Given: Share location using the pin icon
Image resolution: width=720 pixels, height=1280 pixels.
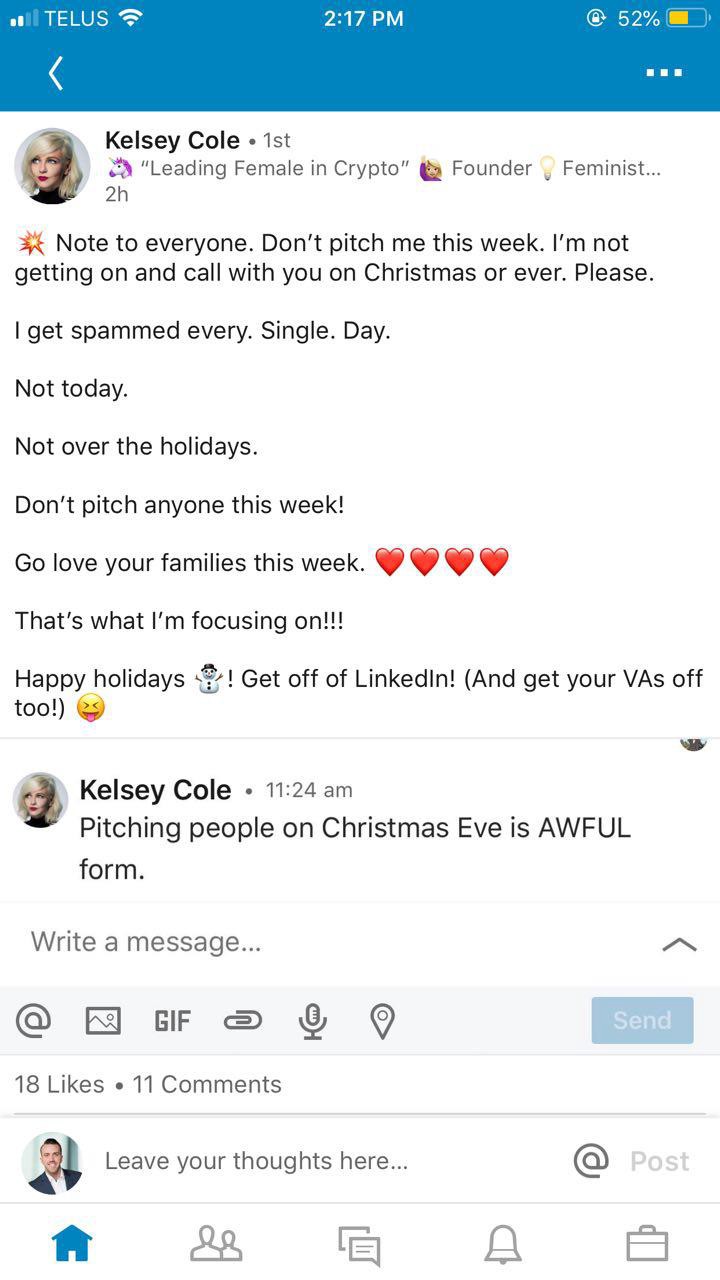Looking at the screenshot, I should pyautogui.click(x=382, y=1020).
